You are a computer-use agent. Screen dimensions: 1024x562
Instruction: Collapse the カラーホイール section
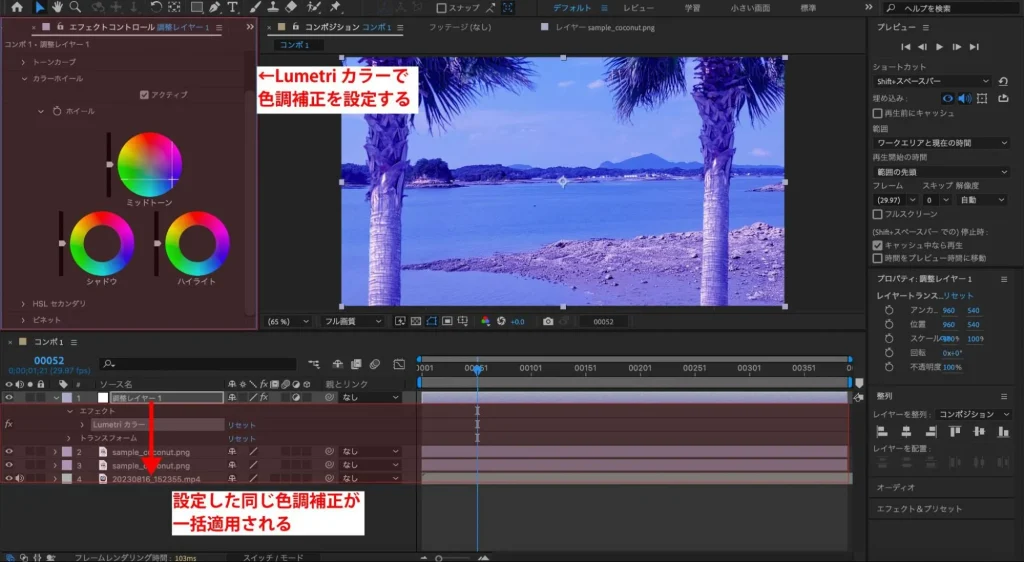pos(24,78)
